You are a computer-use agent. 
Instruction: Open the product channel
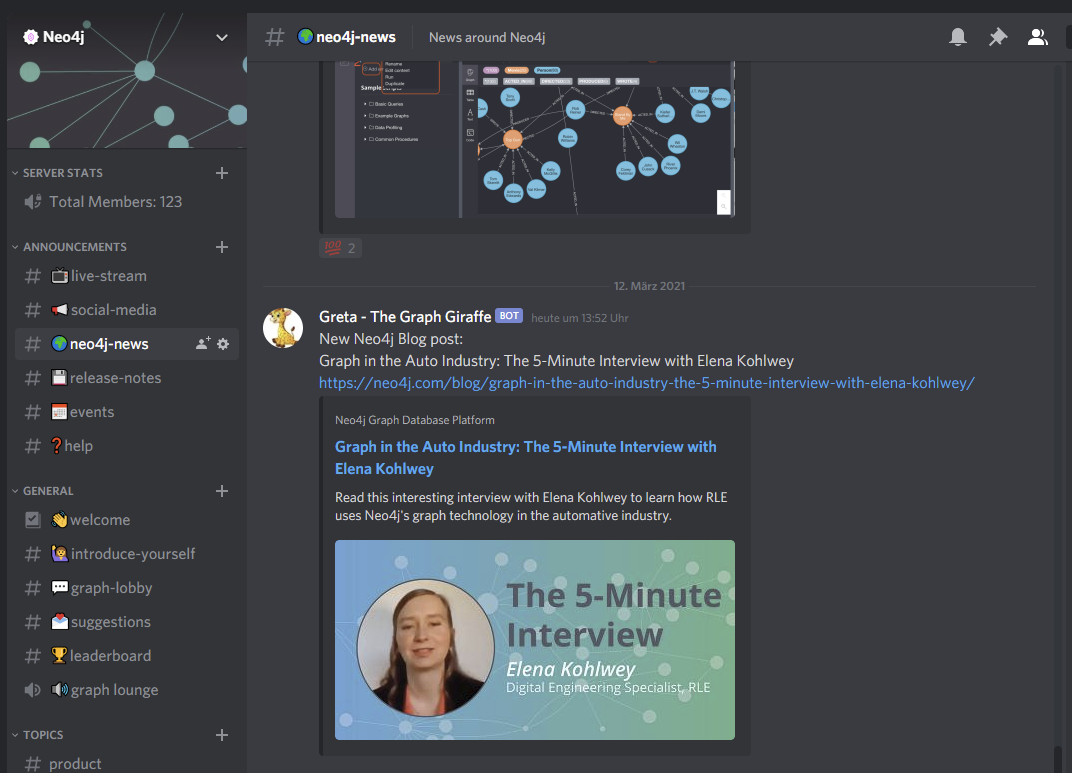[127, 763]
